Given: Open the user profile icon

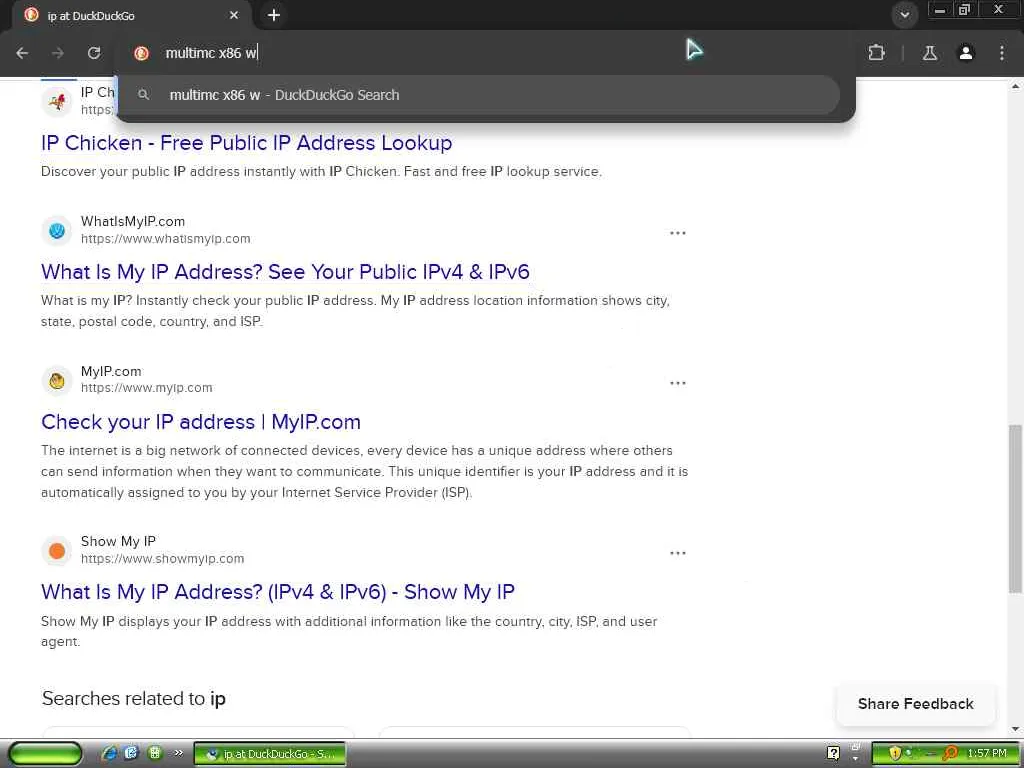Looking at the screenshot, I should pyautogui.click(x=966, y=53).
